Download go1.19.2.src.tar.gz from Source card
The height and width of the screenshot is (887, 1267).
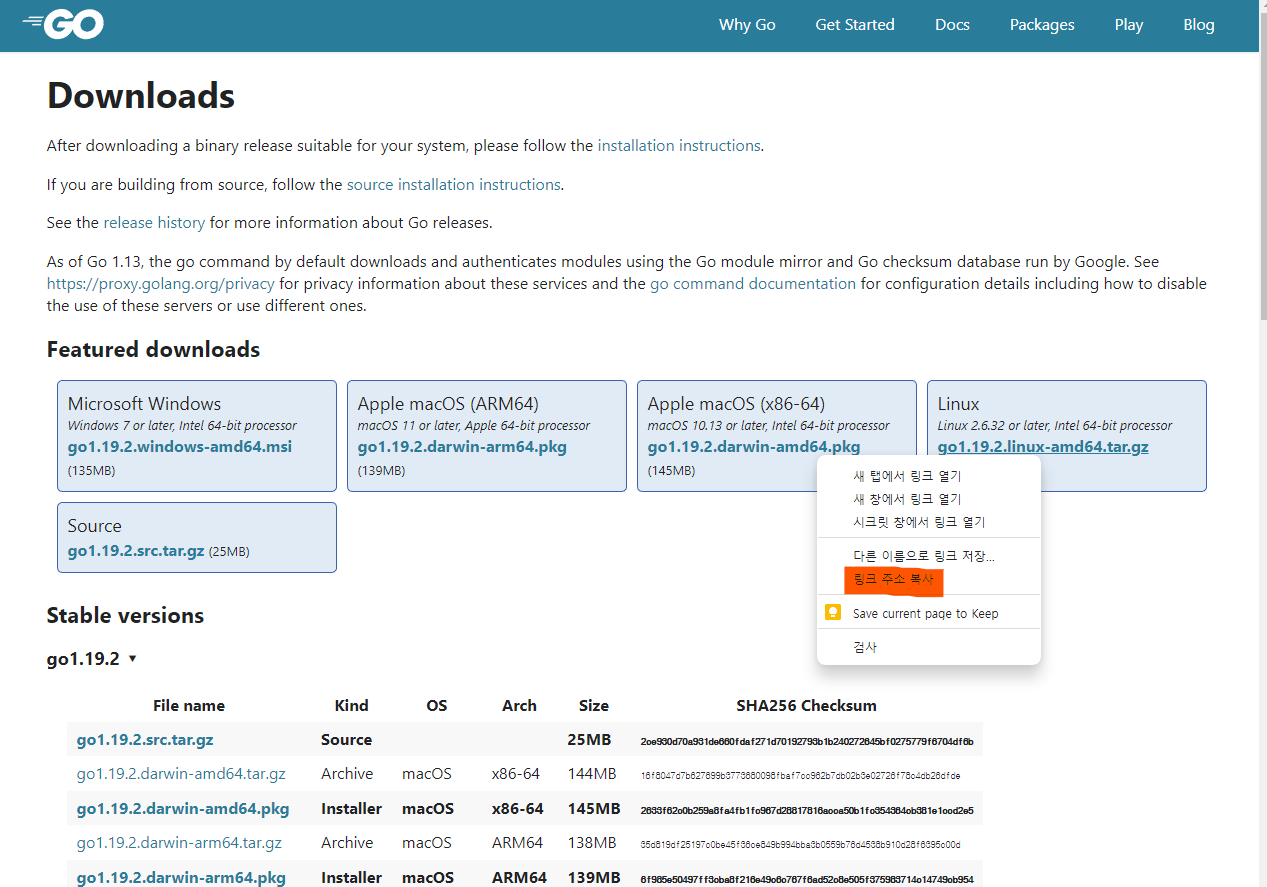[136, 551]
